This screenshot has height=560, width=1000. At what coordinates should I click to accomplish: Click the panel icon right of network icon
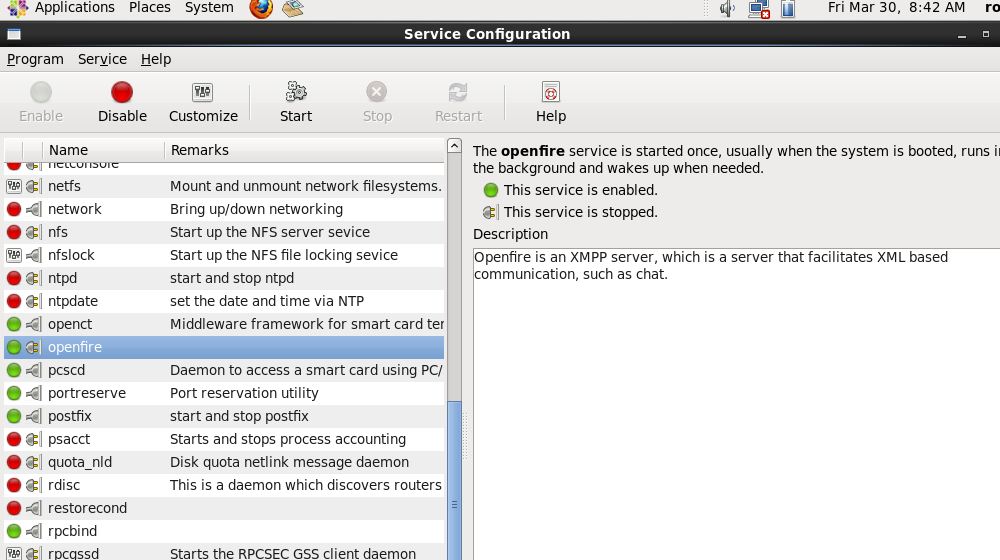tap(788, 8)
